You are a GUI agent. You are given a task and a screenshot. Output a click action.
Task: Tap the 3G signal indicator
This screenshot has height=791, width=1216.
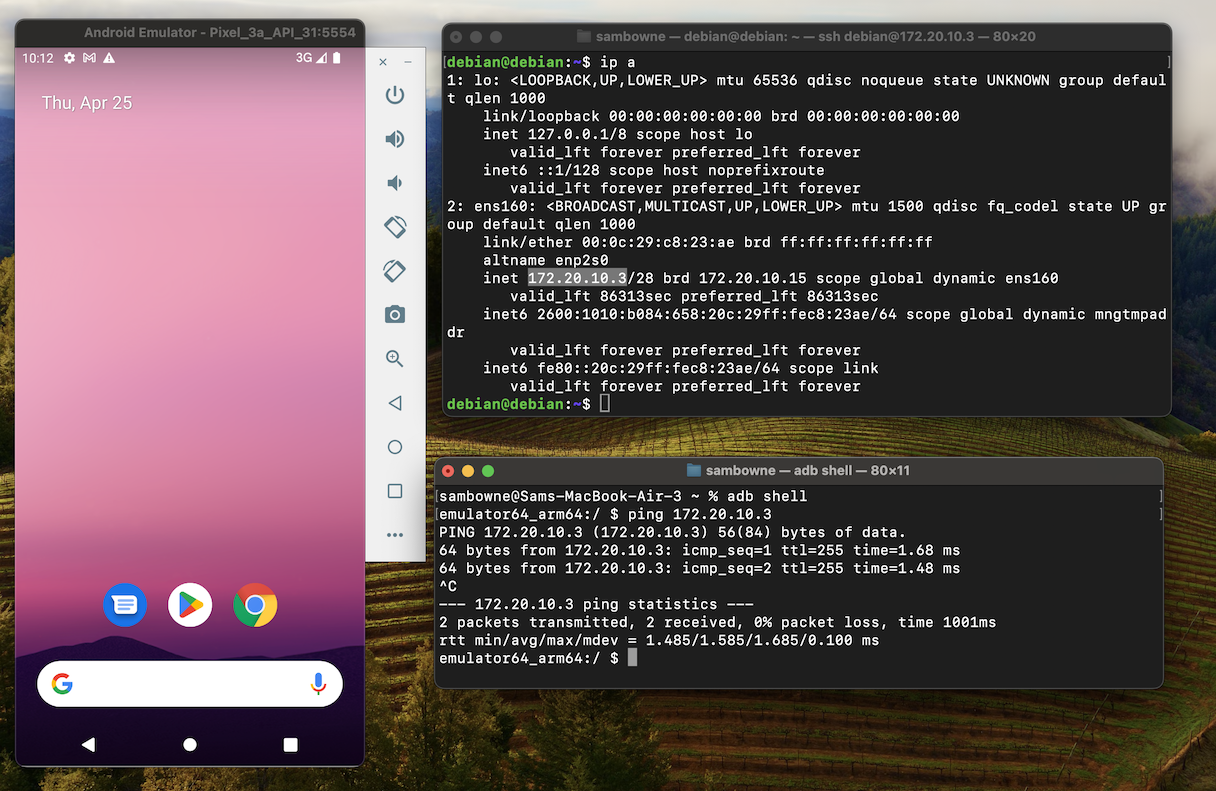click(311, 58)
